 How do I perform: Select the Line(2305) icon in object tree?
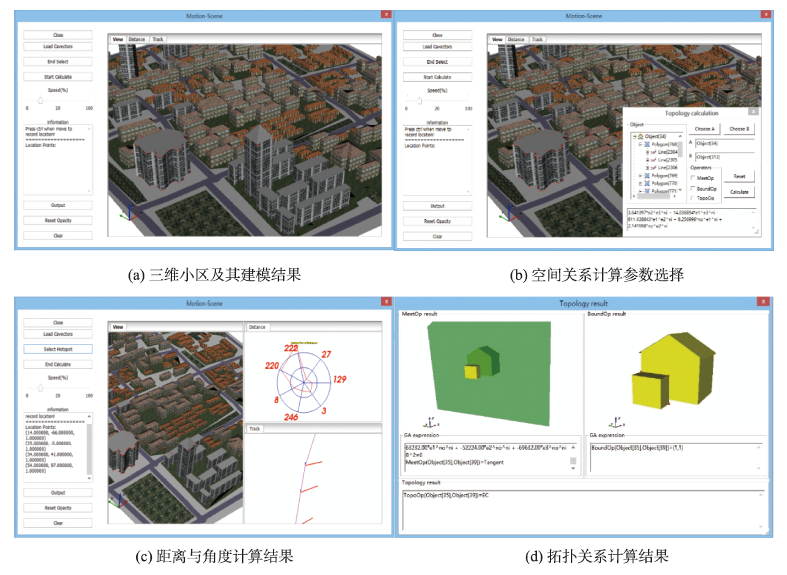(654, 158)
